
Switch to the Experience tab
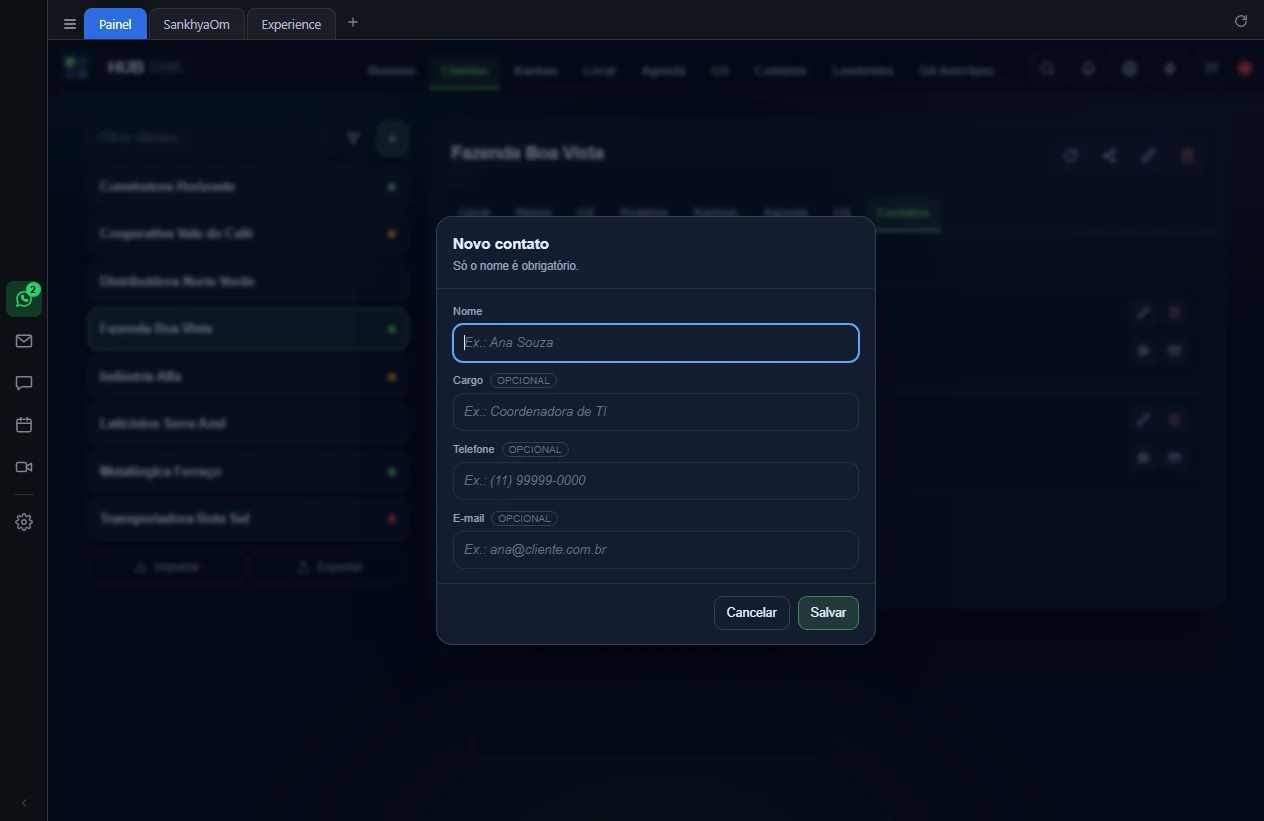(x=291, y=24)
